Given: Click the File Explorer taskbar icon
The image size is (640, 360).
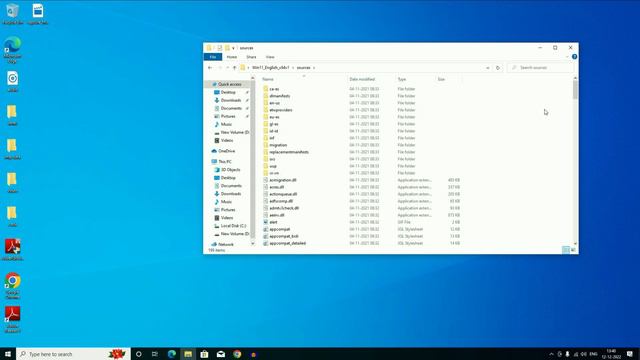Looking at the screenshot, I should pyautogui.click(x=188, y=354).
